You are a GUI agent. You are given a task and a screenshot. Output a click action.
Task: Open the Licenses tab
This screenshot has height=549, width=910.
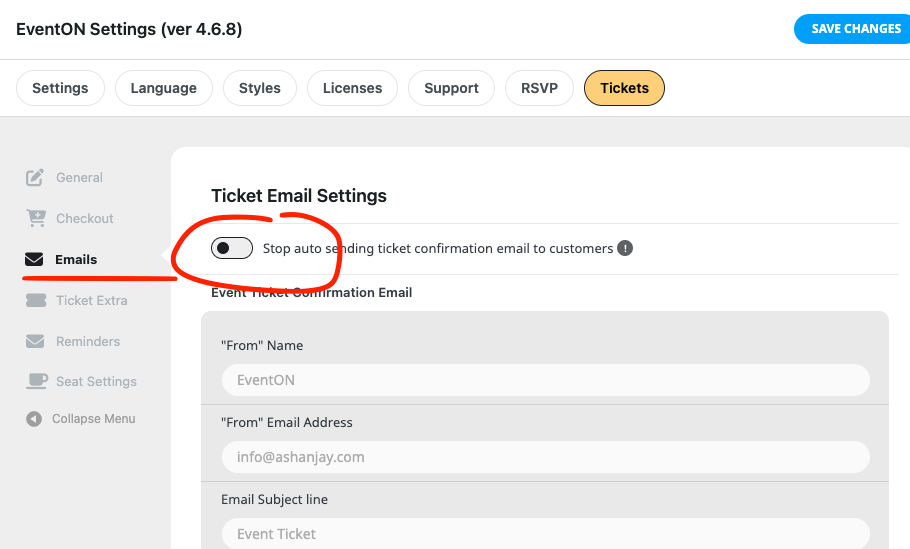click(x=352, y=88)
